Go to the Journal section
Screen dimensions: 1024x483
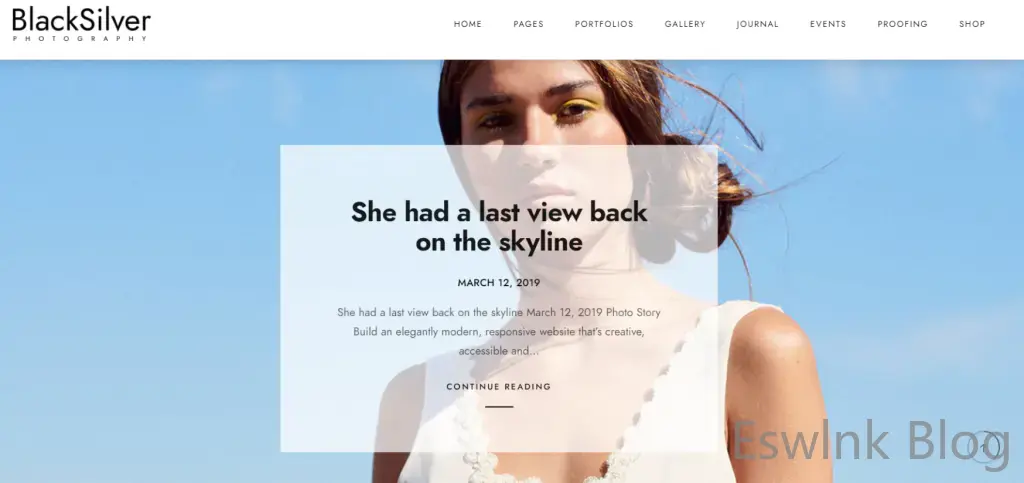[x=758, y=24]
